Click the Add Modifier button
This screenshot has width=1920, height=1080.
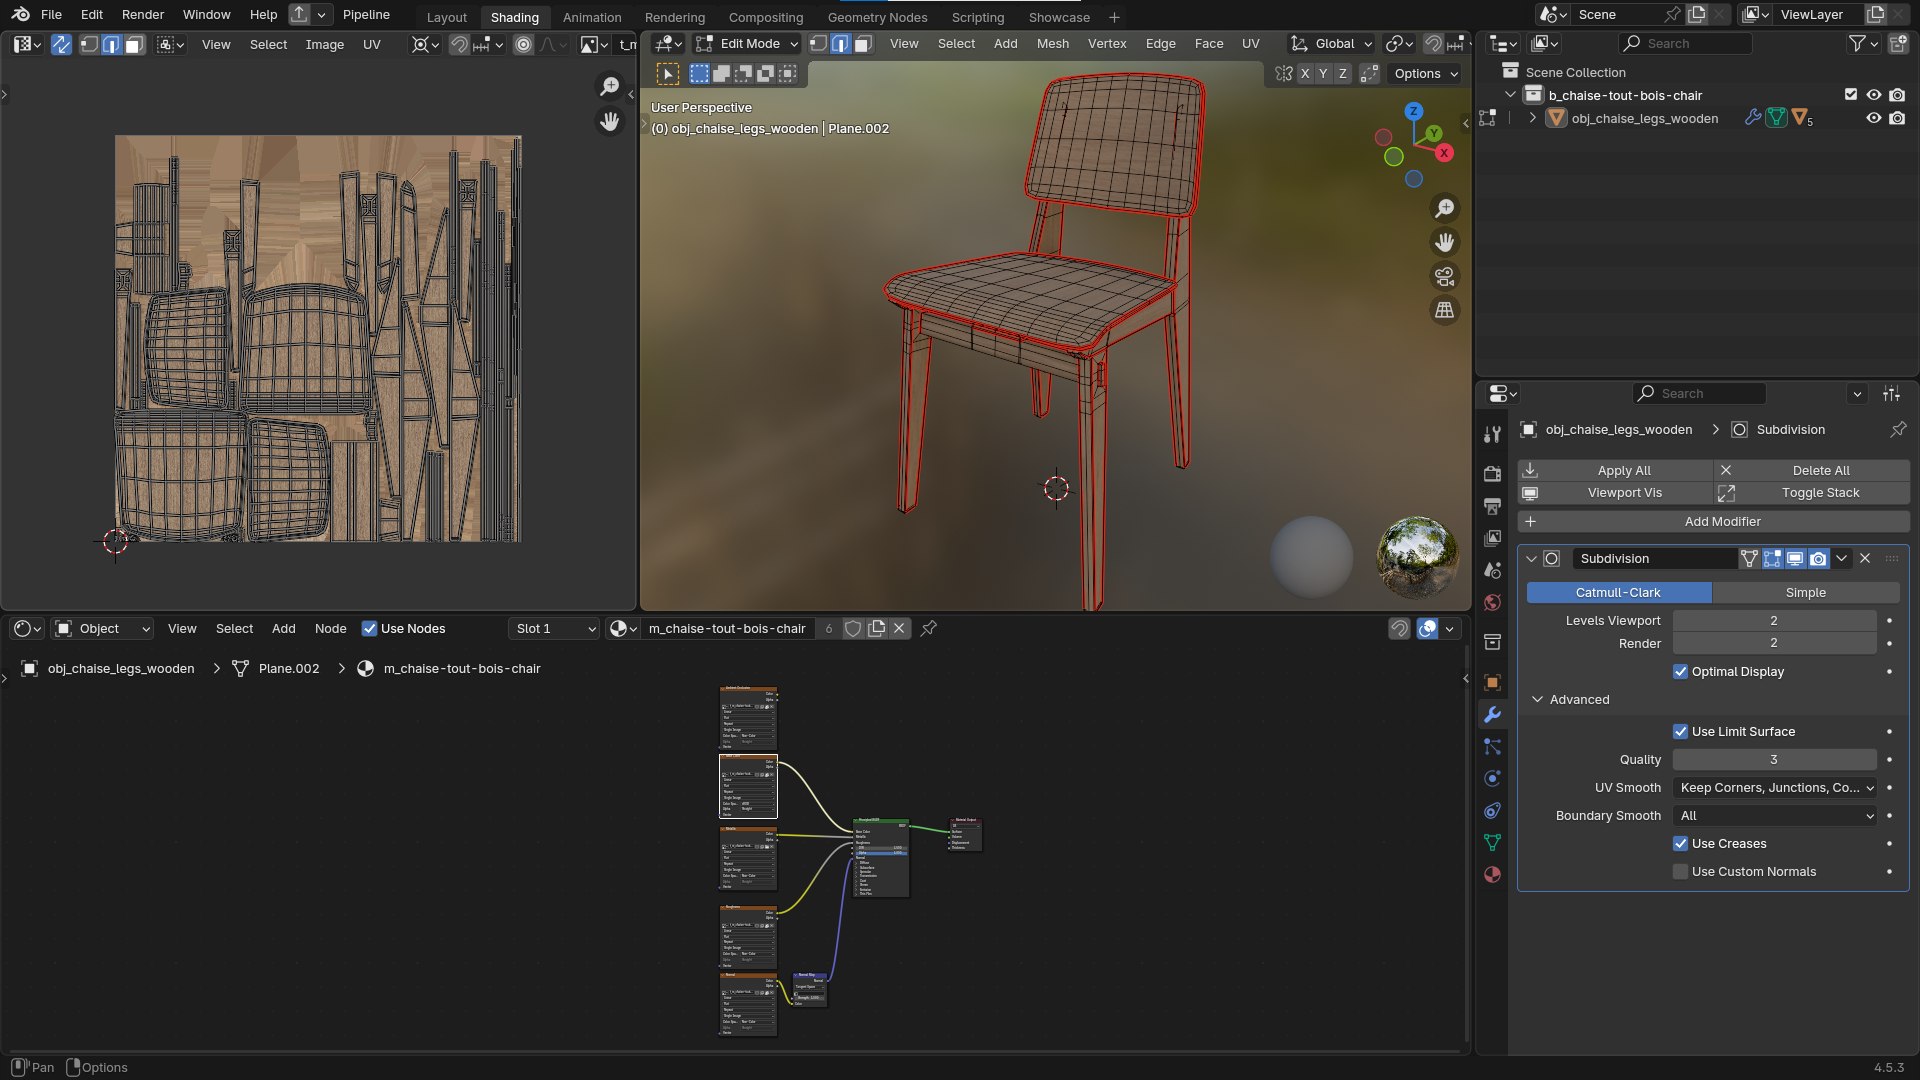coord(1713,522)
